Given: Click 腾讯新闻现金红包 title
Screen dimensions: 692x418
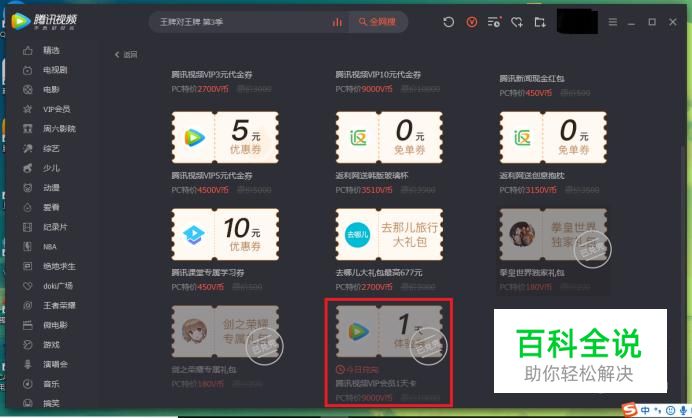Looking at the screenshot, I should point(532,79).
